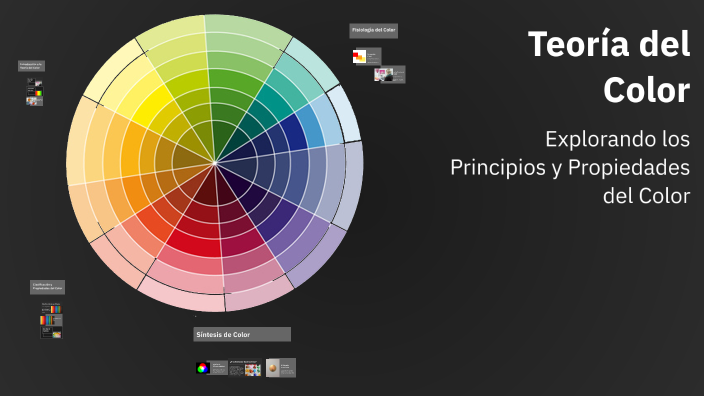Pick the light mint outer-ring segment
The image size is (704, 396).
[x=312, y=64]
